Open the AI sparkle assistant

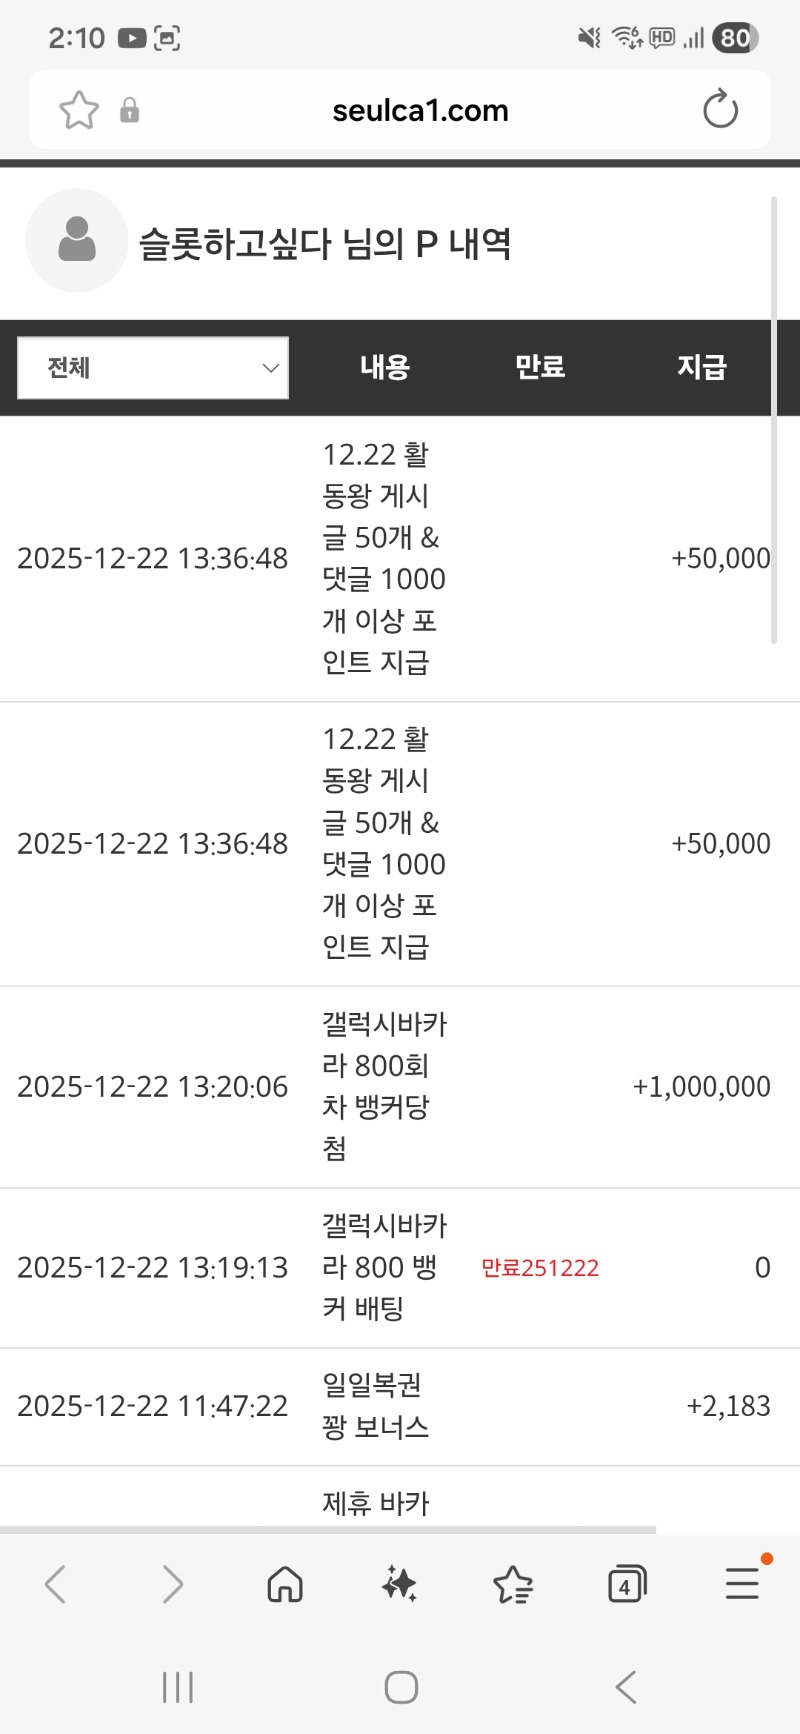[x=399, y=1584]
